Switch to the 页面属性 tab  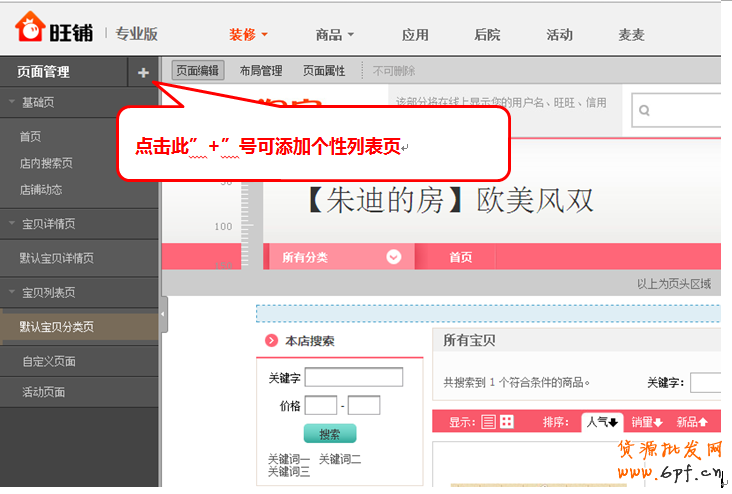pyautogui.click(x=324, y=71)
